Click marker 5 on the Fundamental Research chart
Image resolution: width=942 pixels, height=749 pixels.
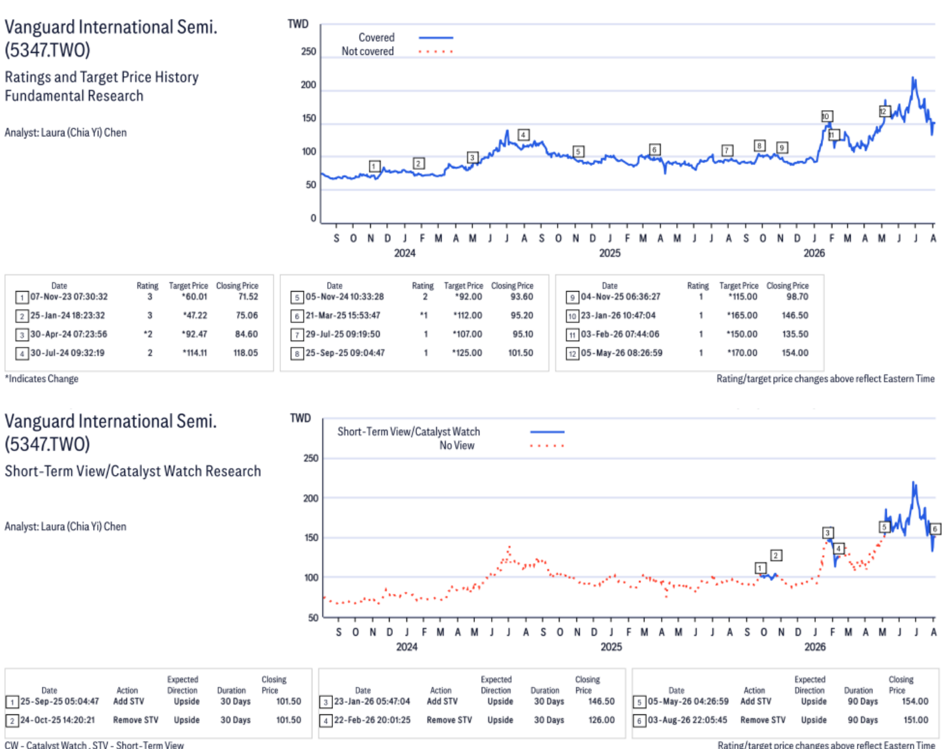[x=578, y=151]
